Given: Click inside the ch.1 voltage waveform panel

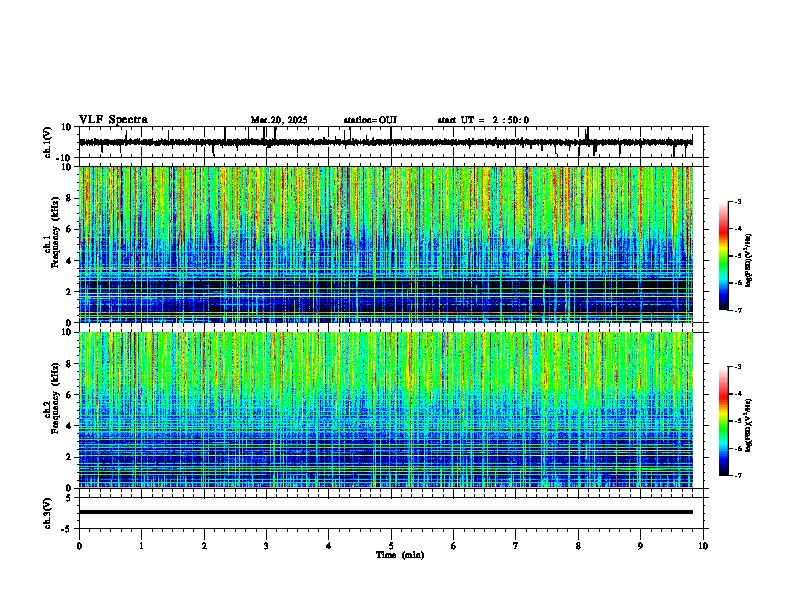Looking at the screenshot, I should click(x=393, y=142).
